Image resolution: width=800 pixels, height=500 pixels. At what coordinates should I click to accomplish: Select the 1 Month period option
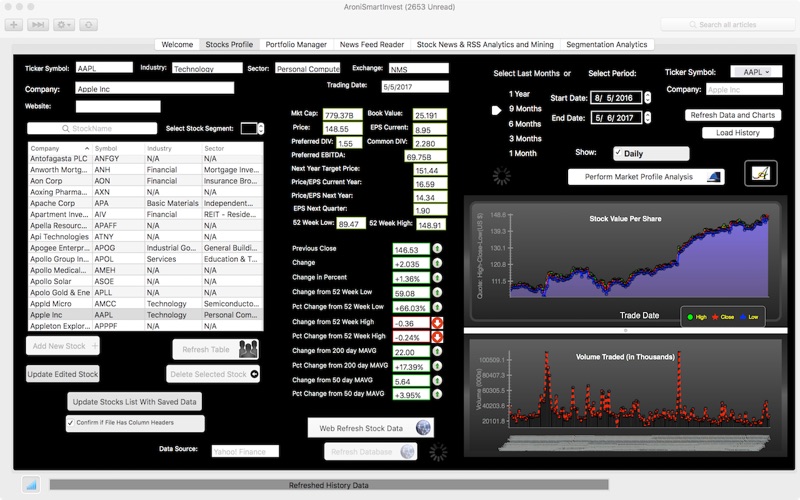click(522, 153)
